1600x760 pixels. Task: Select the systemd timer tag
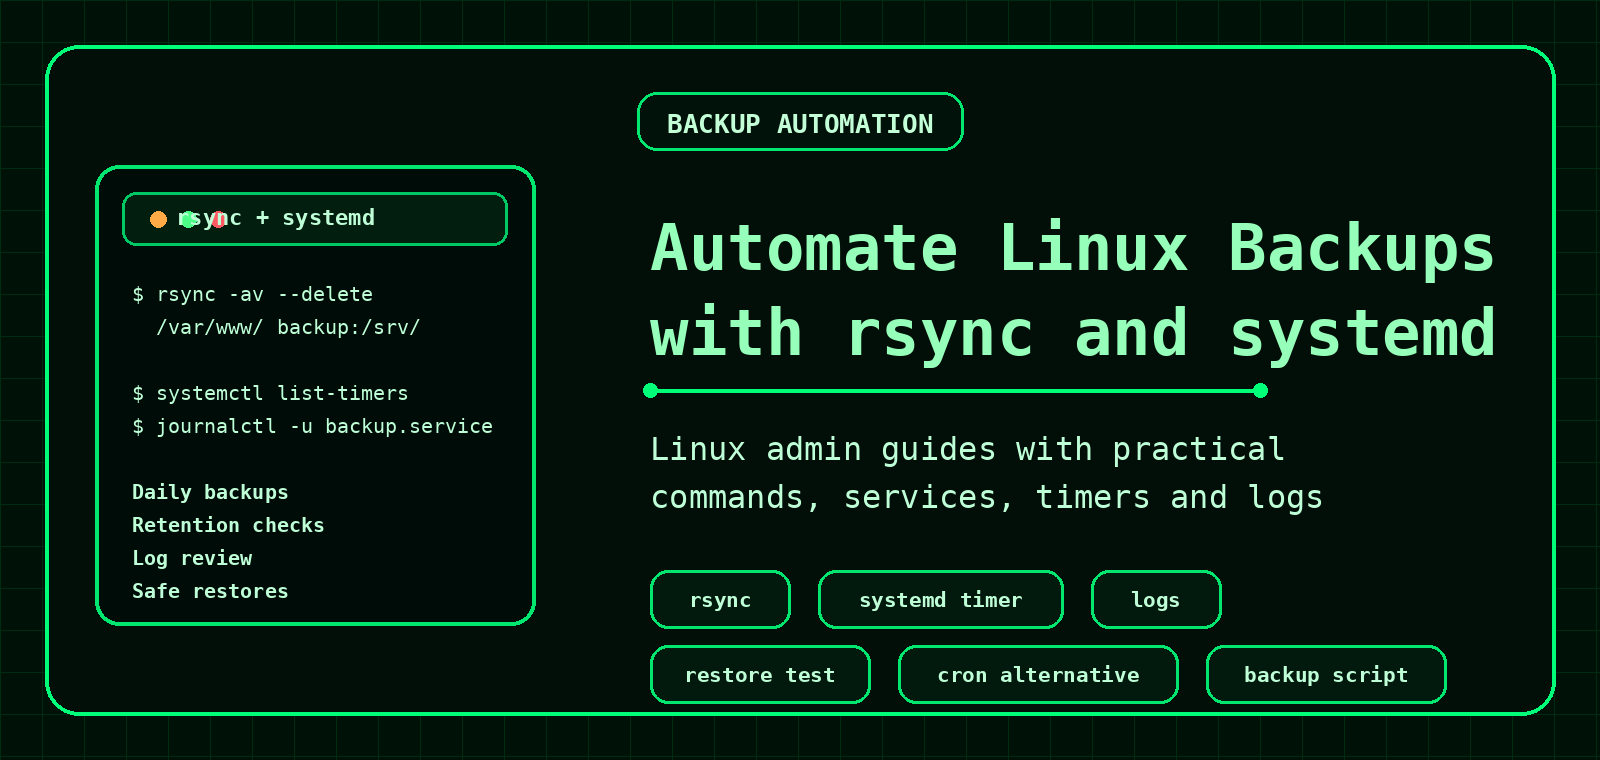(940, 600)
